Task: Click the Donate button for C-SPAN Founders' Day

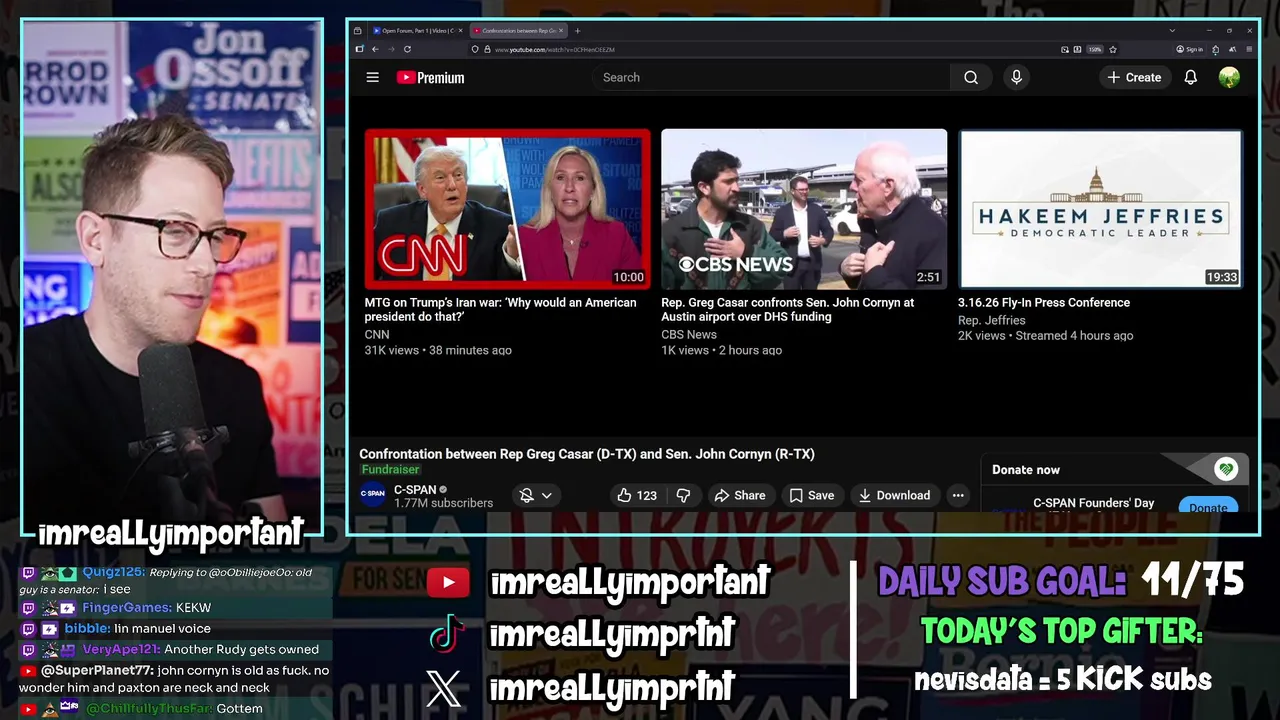Action: coord(1208,506)
